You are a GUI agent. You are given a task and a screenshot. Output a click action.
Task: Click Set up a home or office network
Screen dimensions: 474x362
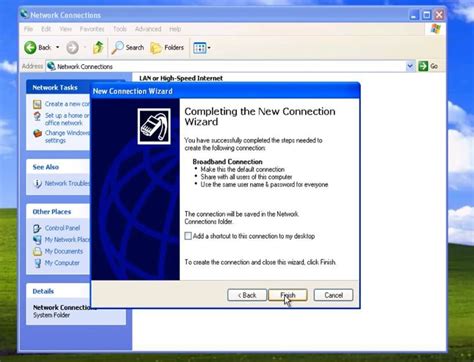tap(67, 119)
